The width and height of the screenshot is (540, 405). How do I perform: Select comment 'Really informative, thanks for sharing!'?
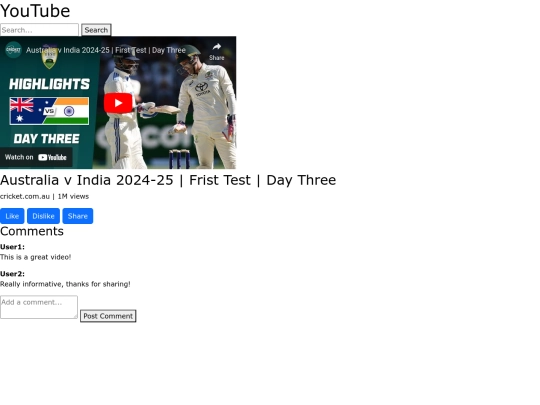click(65, 284)
